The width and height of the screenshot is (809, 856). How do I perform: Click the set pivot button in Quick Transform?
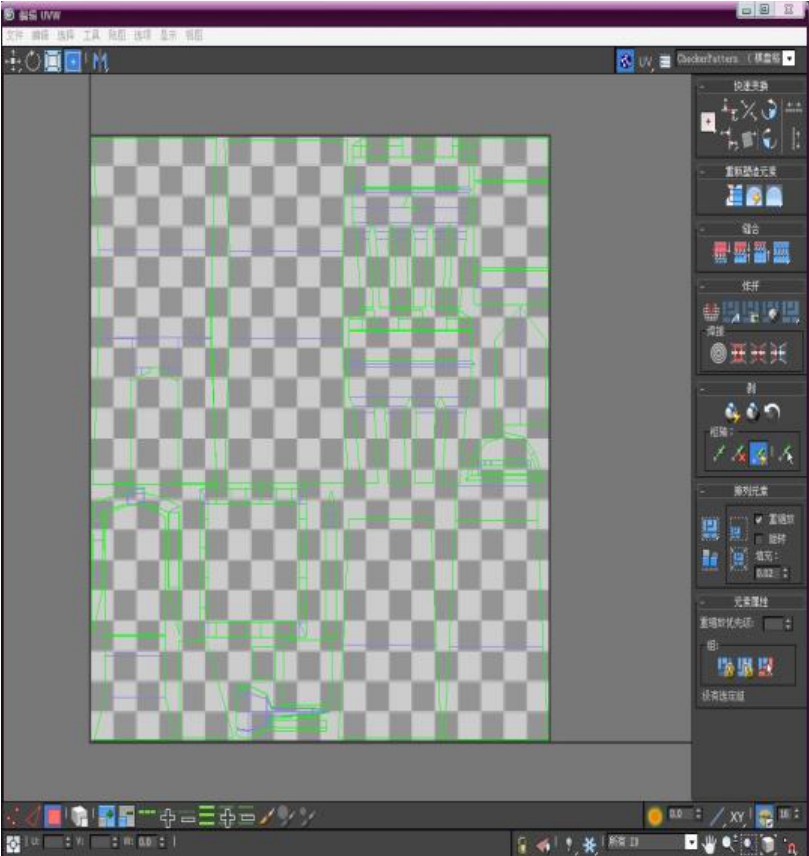[708, 122]
